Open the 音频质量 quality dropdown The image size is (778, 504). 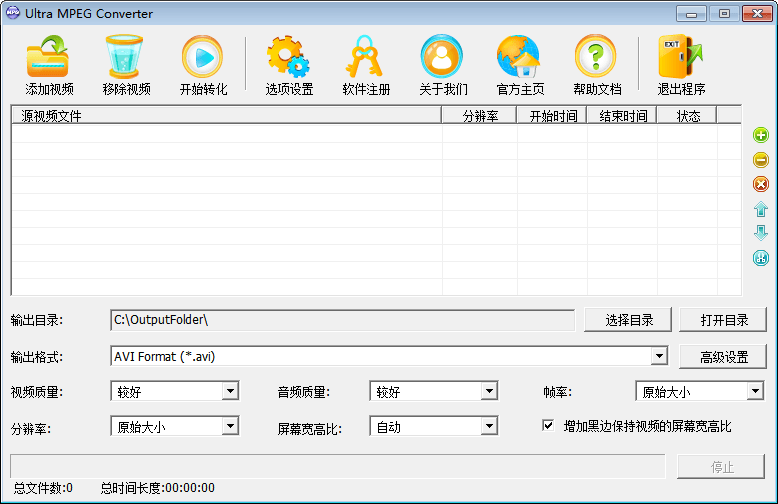(x=489, y=391)
